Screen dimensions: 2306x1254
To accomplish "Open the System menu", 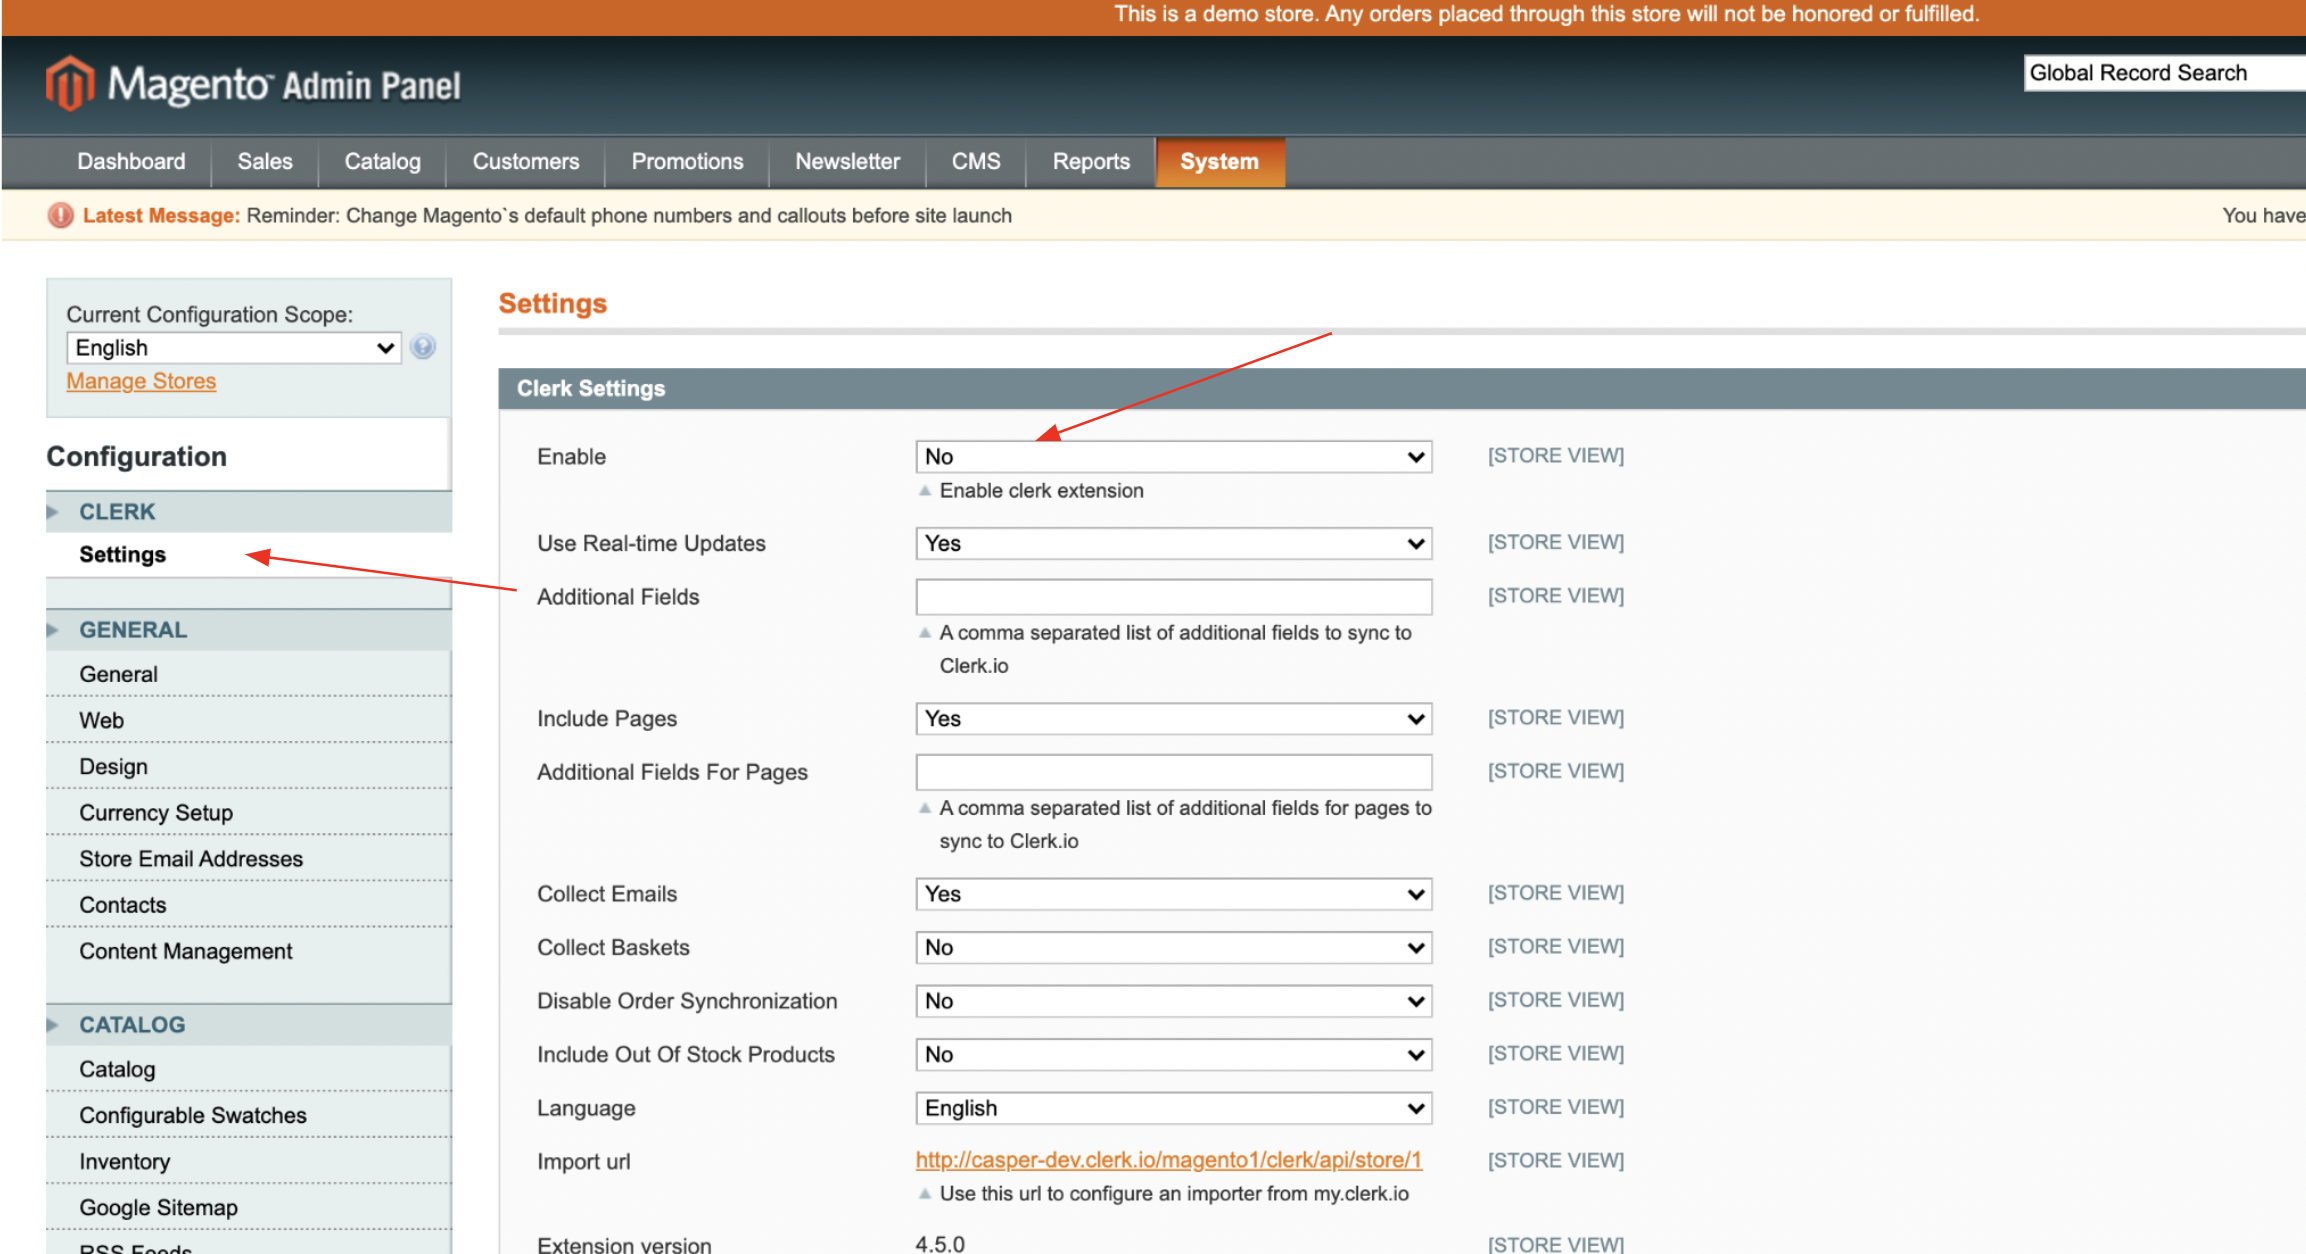I will click(x=1219, y=162).
